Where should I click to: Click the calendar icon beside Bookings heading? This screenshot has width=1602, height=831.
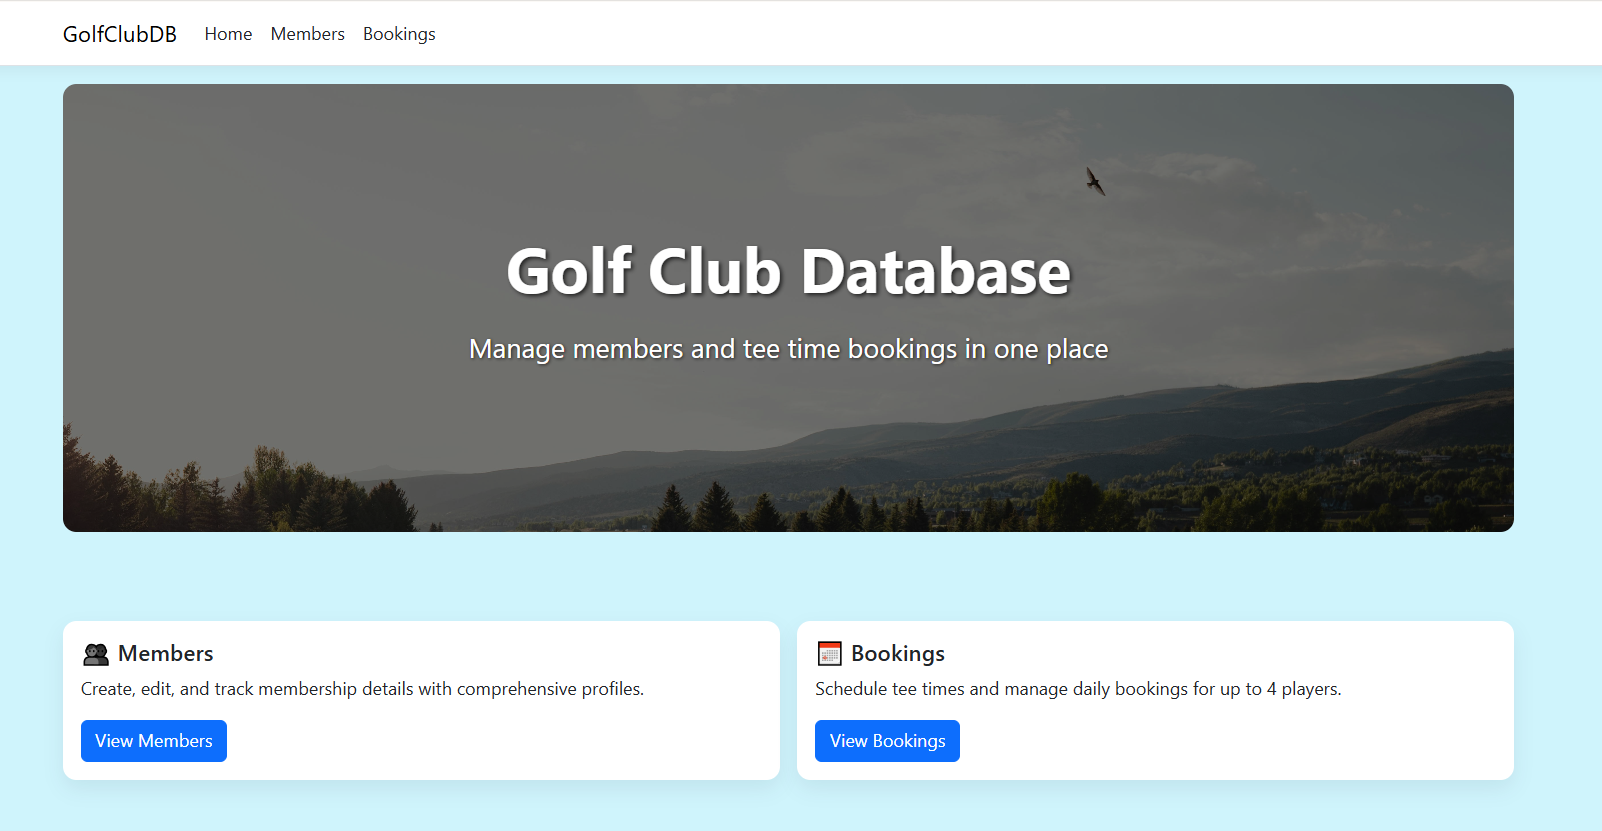coord(830,654)
